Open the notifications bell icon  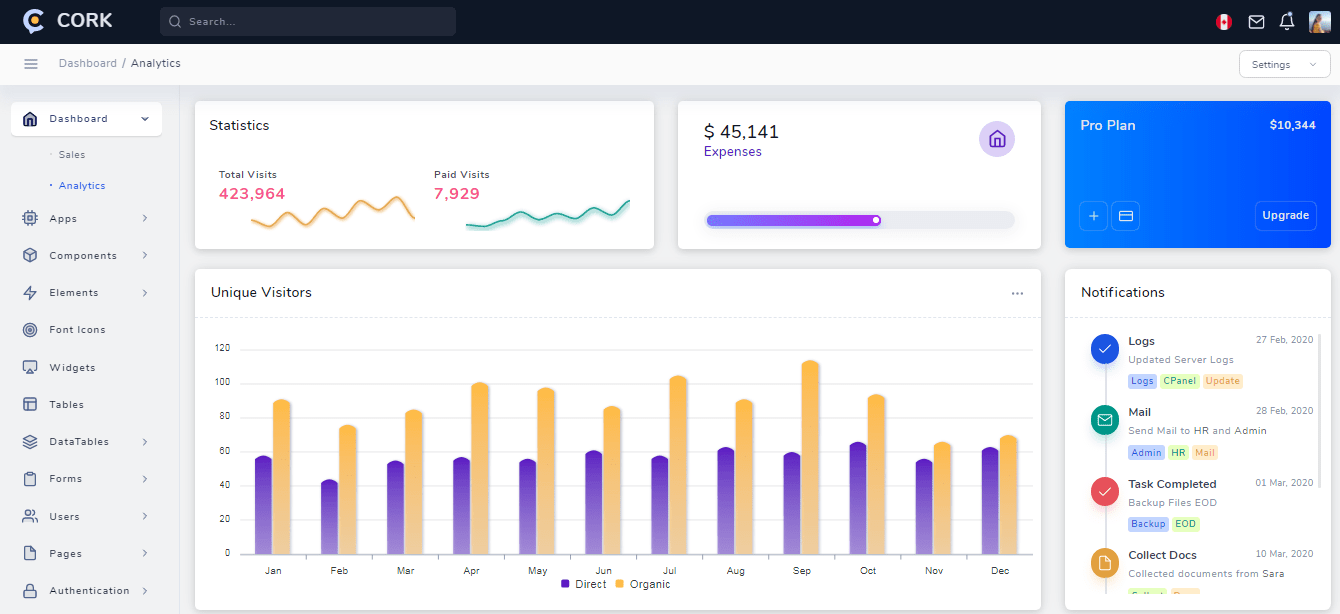(x=1286, y=21)
